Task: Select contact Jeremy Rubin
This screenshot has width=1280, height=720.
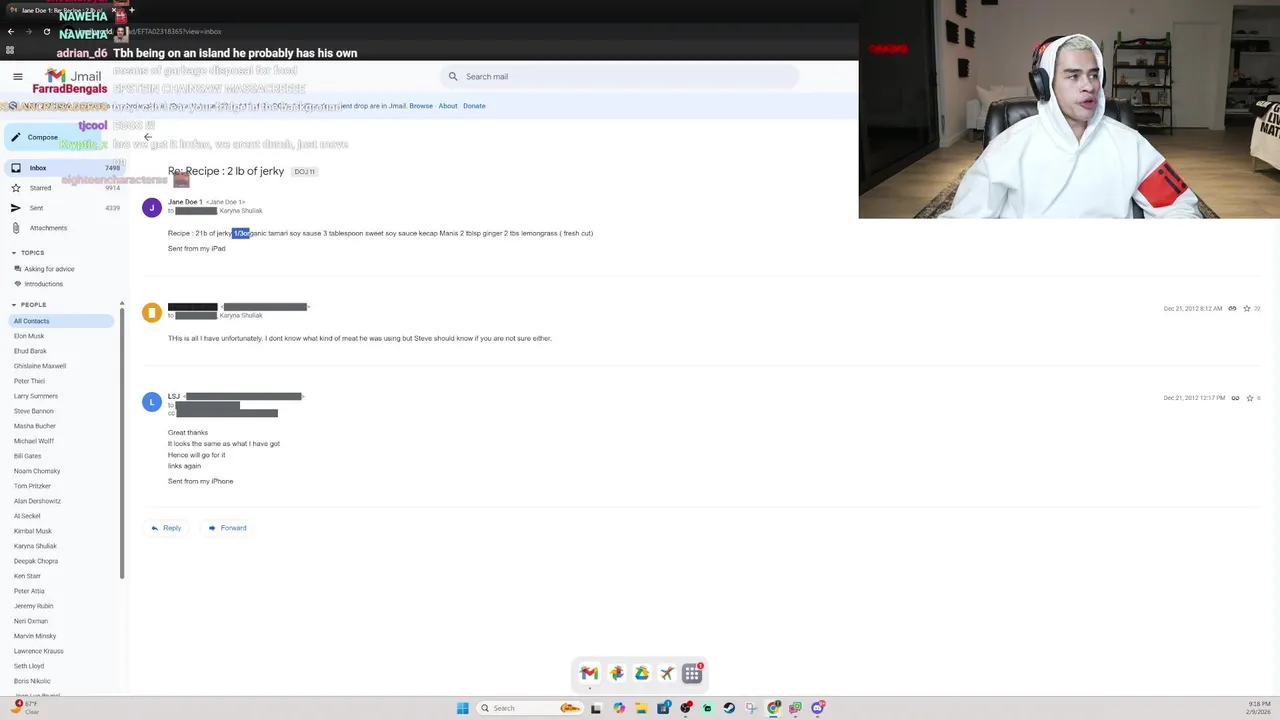Action: click(x=33, y=606)
